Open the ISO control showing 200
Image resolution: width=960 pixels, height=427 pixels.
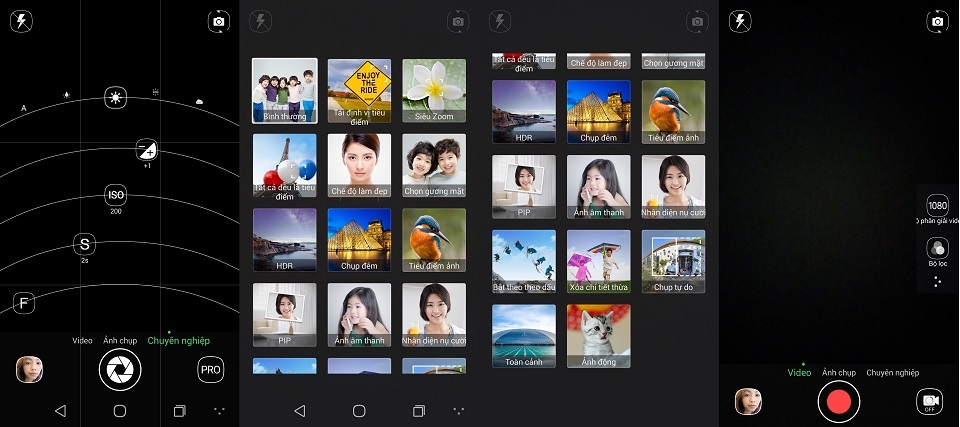[116, 195]
